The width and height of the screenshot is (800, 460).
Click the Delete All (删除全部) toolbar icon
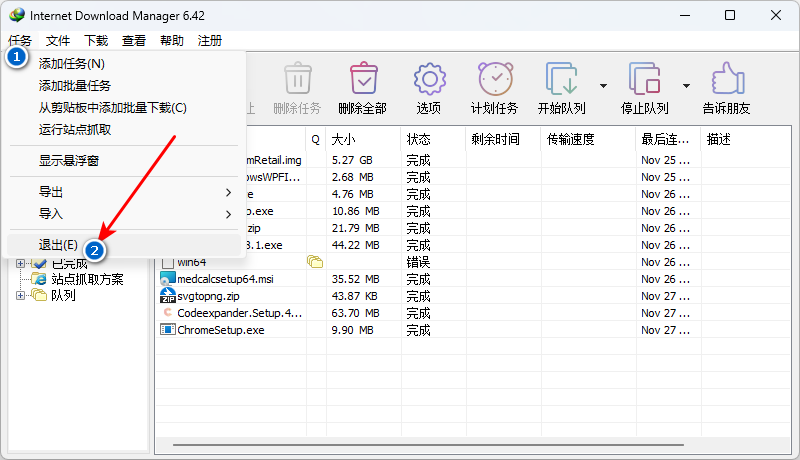click(363, 79)
